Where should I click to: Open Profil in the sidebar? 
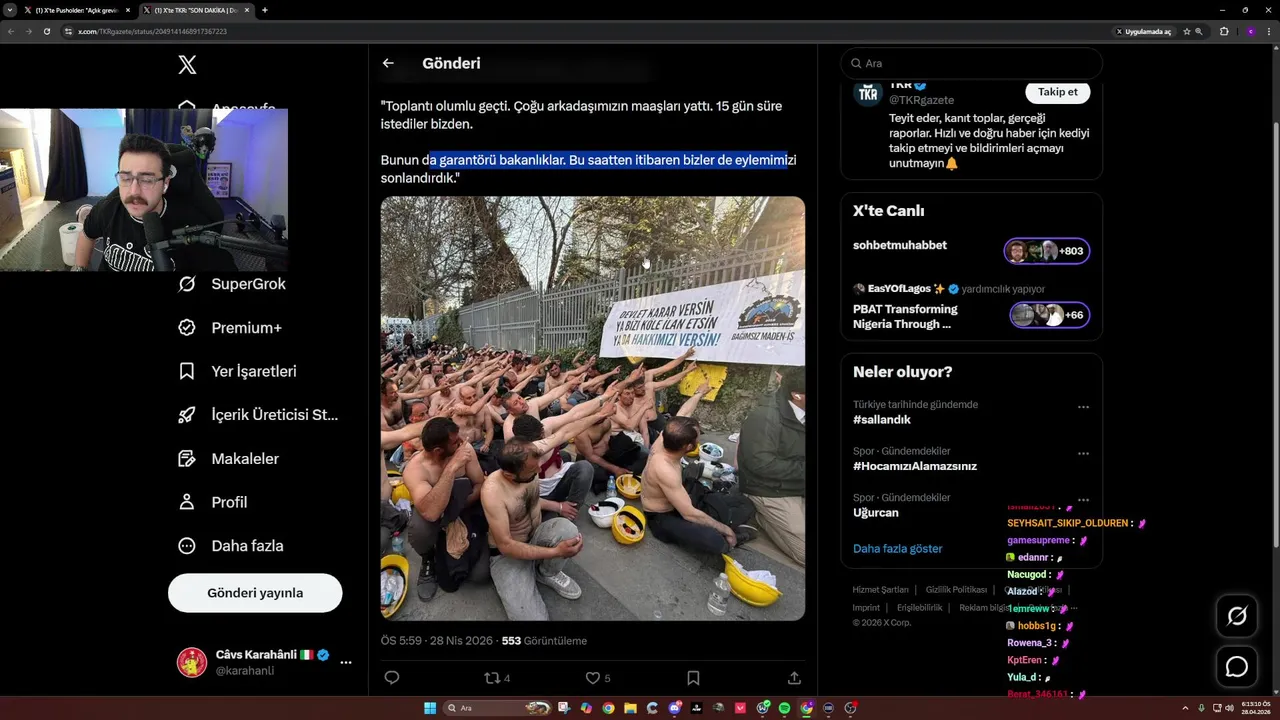211,502
